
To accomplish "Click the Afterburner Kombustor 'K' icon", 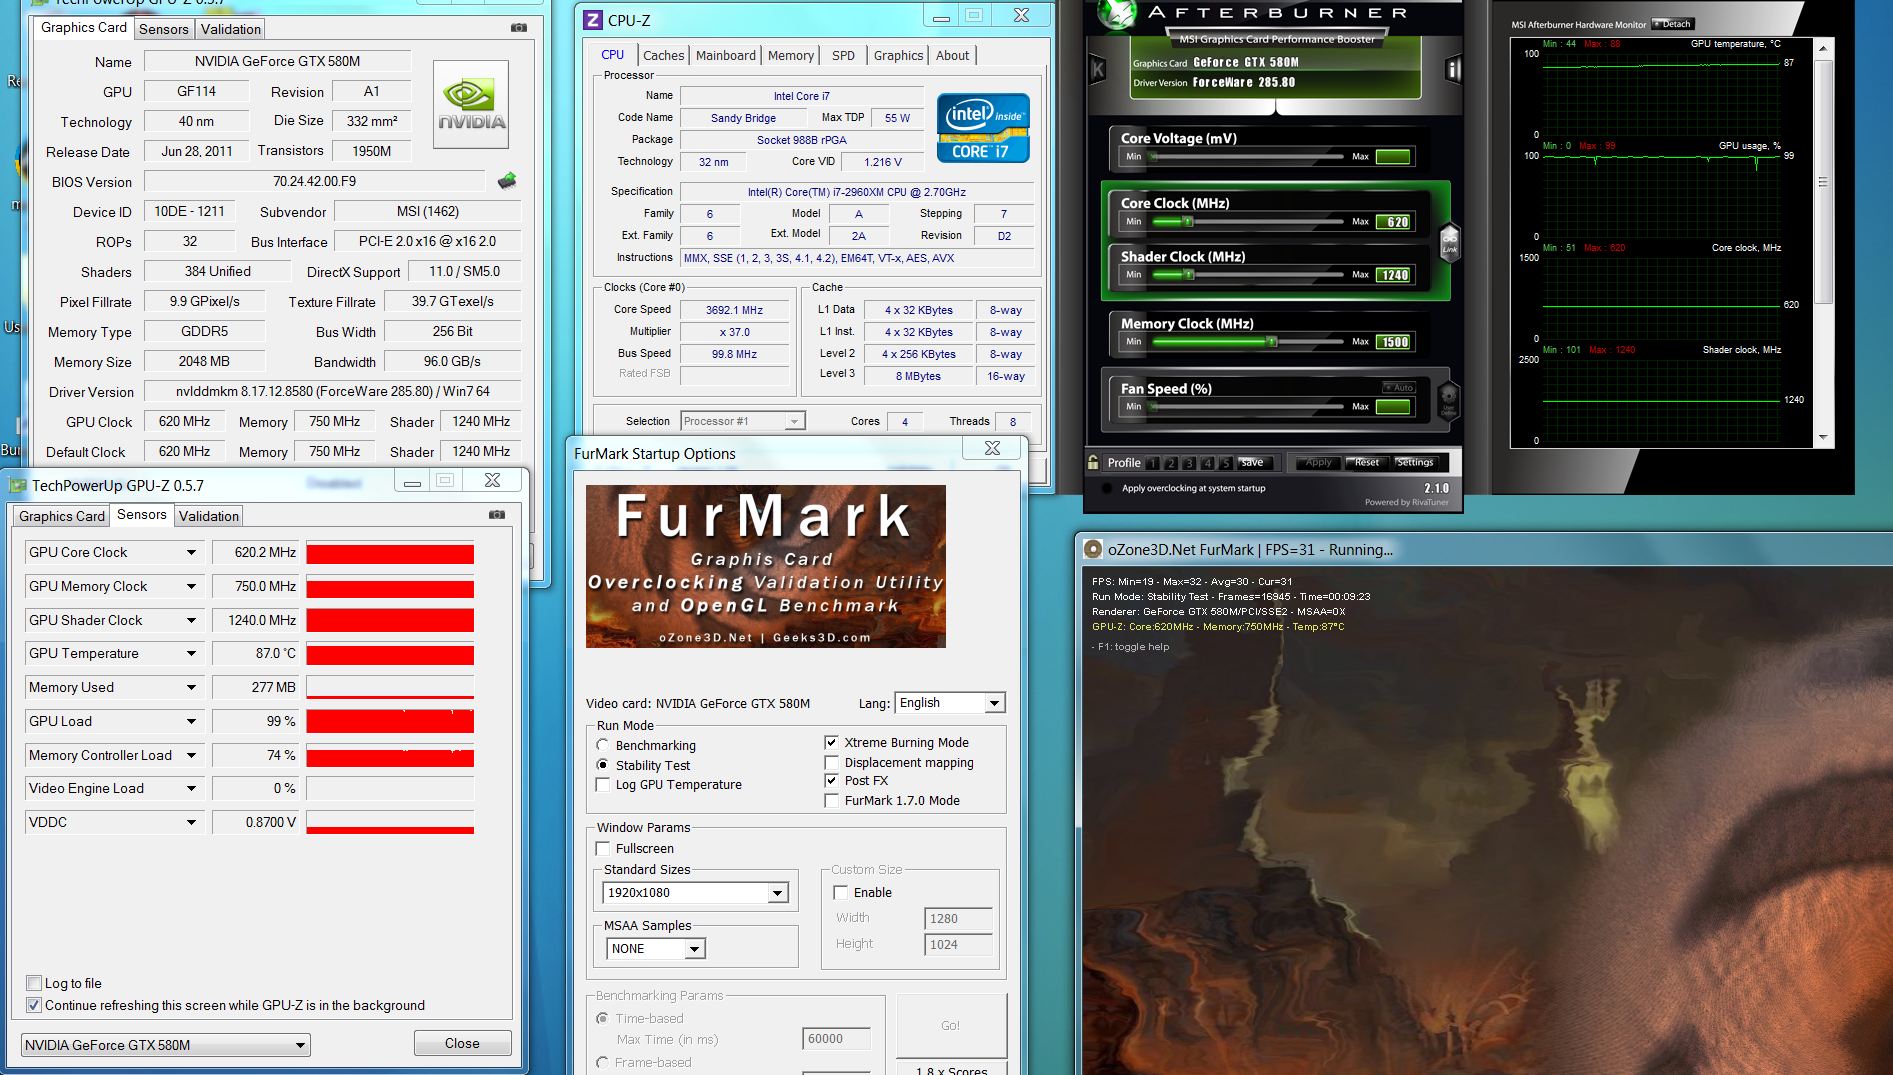I will click(1097, 69).
